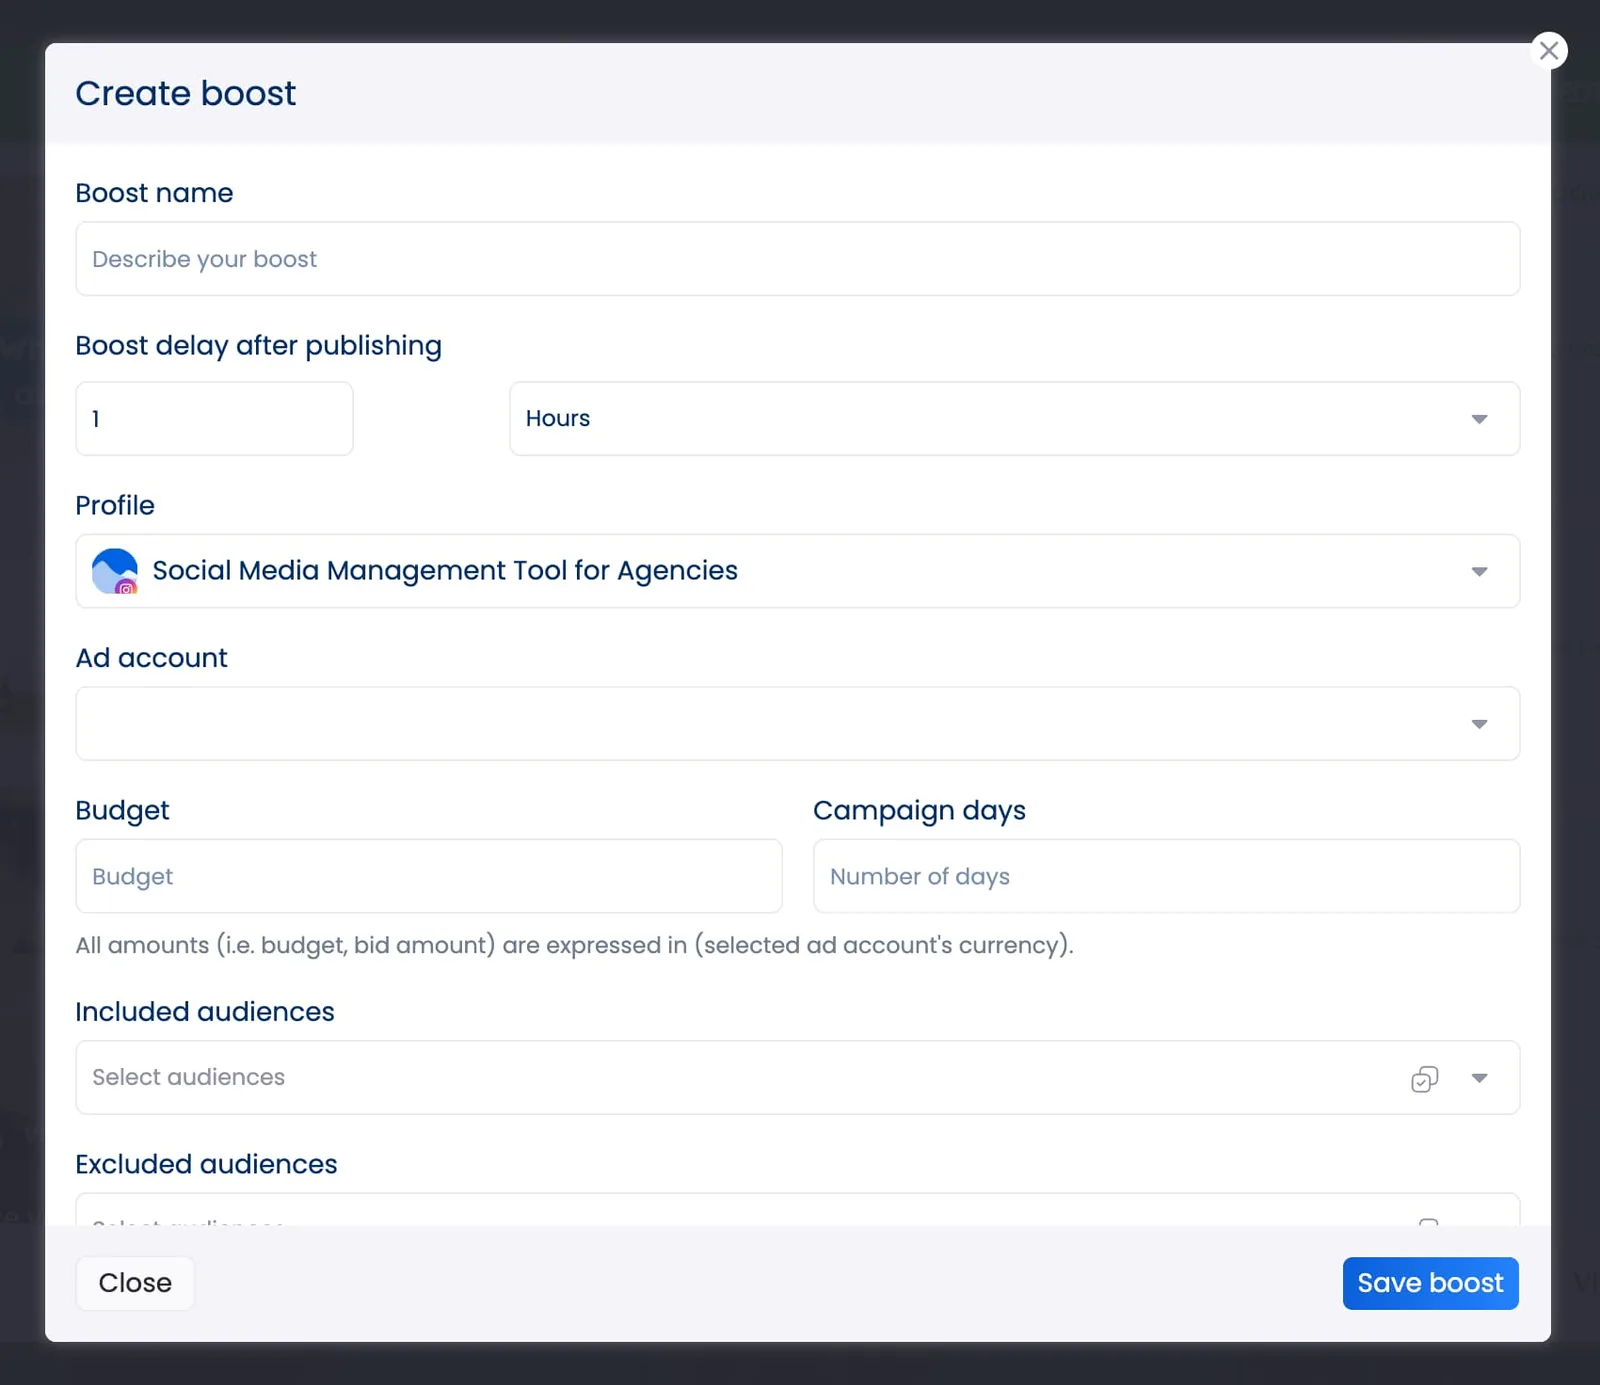Click the Boost delay after publishing label
Image resolution: width=1600 pixels, height=1385 pixels.
(x=258, y=346)
